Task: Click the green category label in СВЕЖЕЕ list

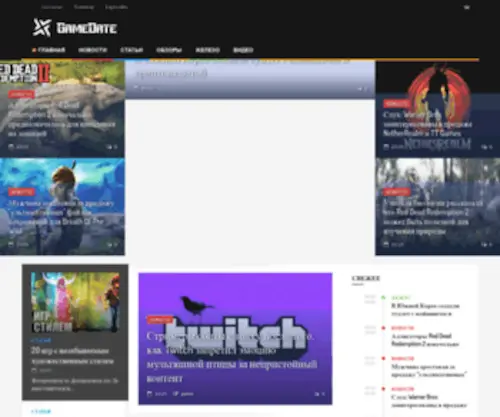Action: click(400, 297)
